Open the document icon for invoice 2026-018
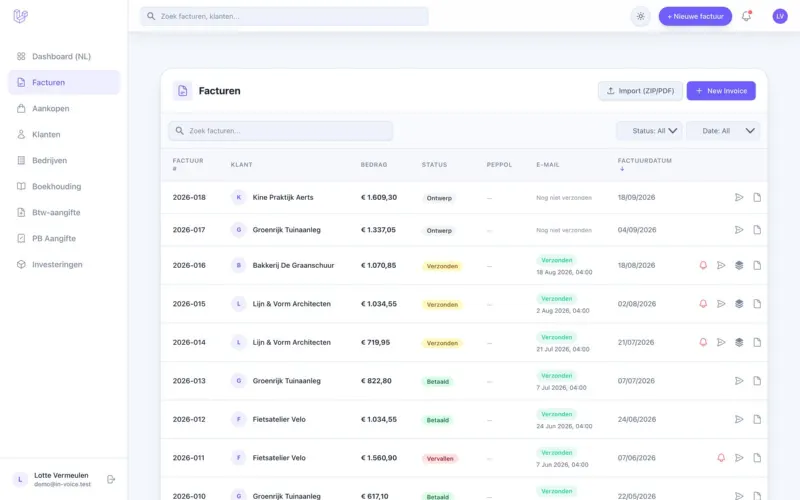 757,197
